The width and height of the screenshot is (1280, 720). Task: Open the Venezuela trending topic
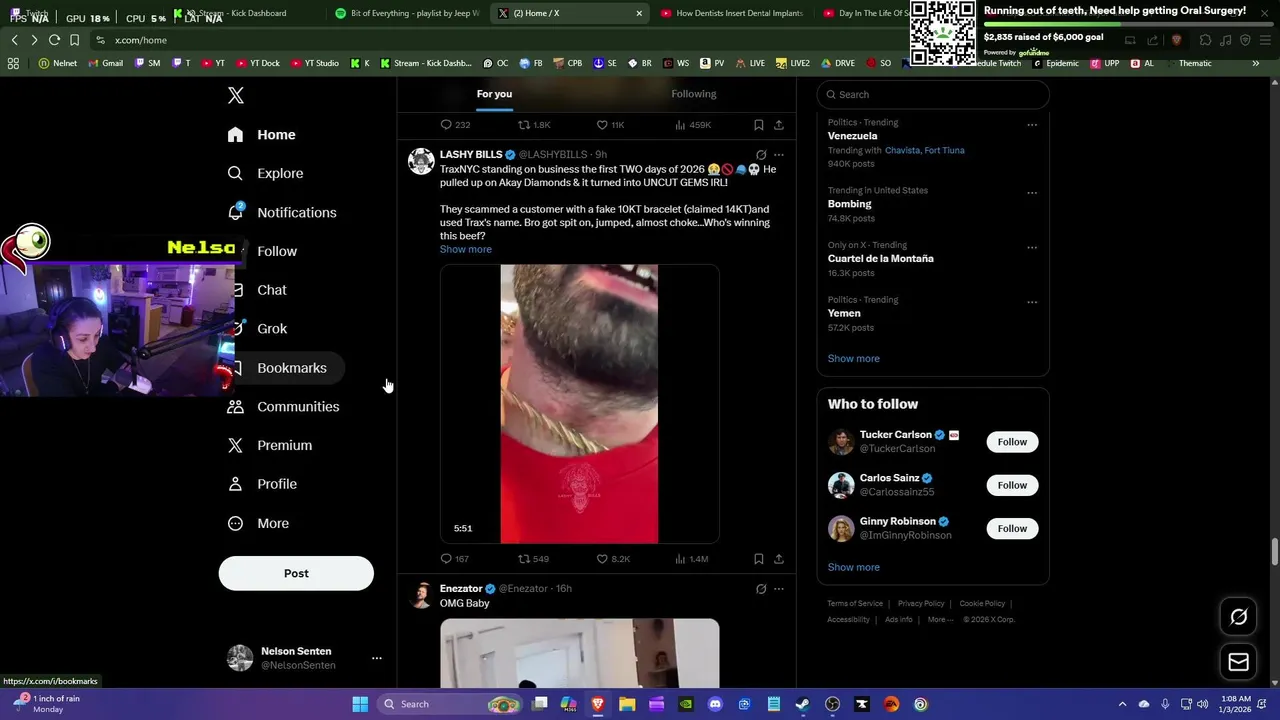coord(852,136)
